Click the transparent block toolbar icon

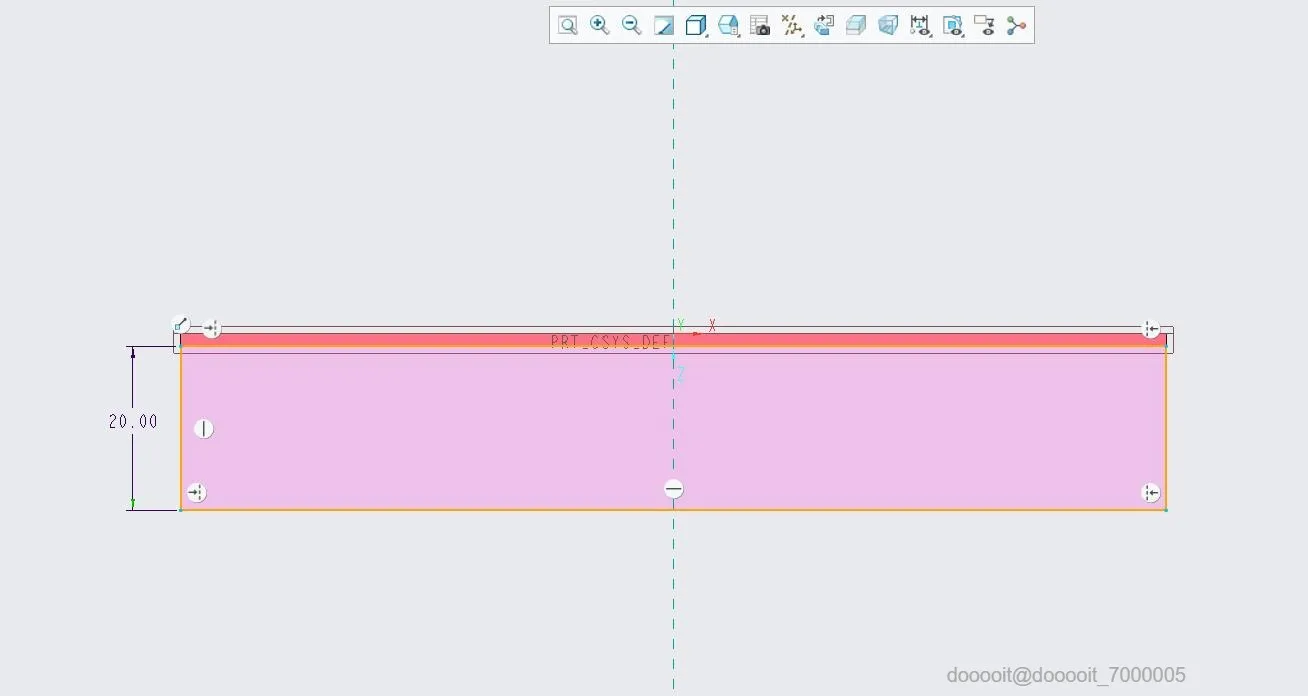(x=888, y=25)
